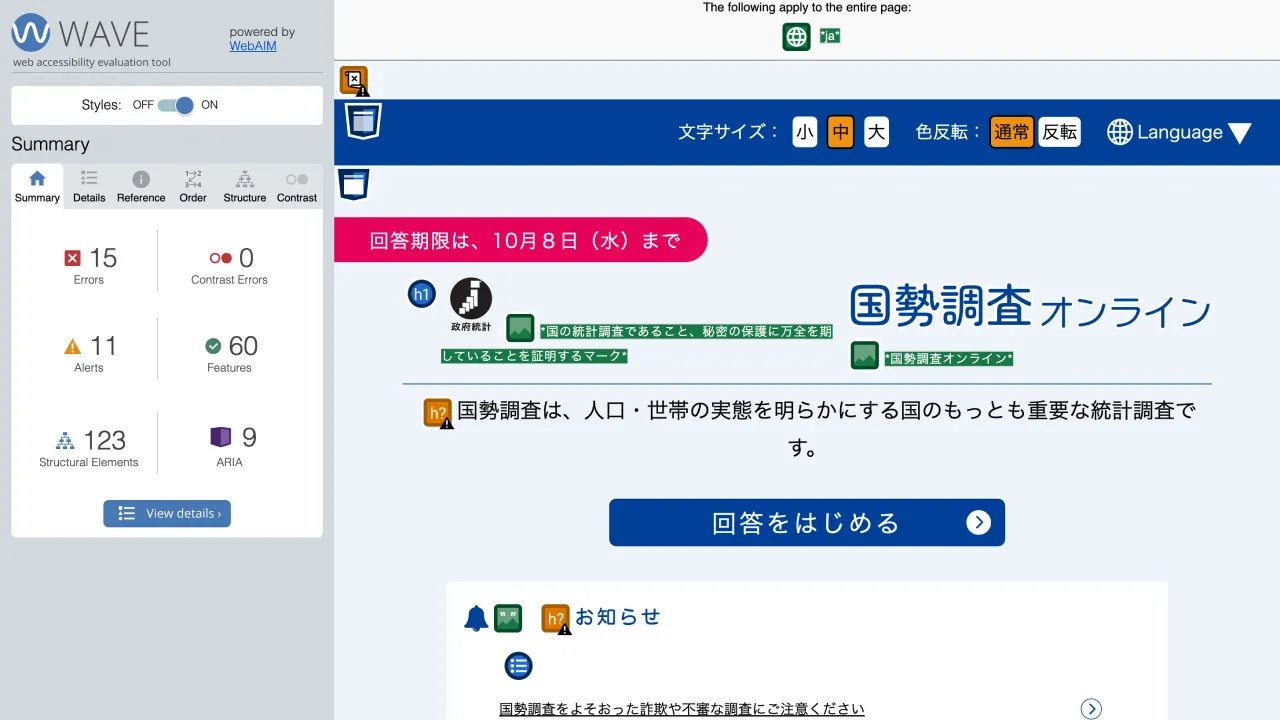1280x720 pixels.
Task: Open the Language dropdown
Action: [x=1180, y=131]
